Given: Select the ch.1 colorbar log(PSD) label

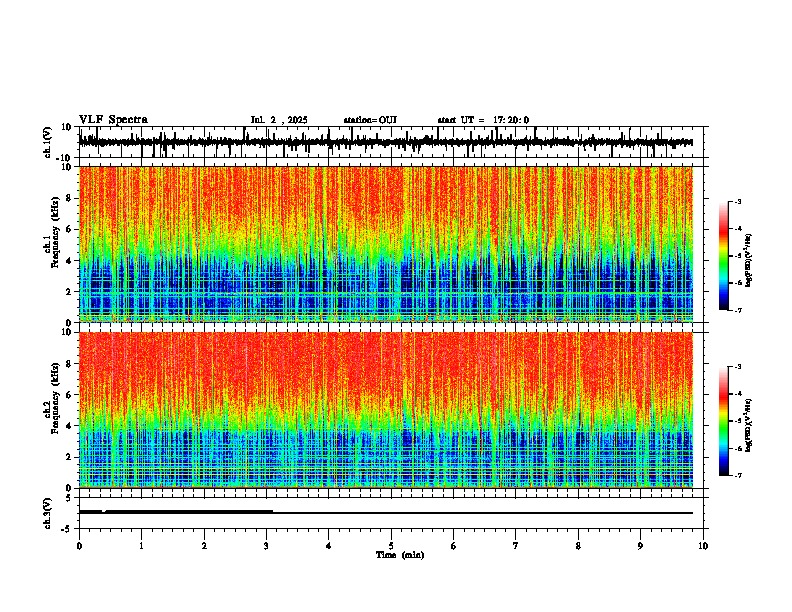Looking at the screenshot, I should coord(749,261).
